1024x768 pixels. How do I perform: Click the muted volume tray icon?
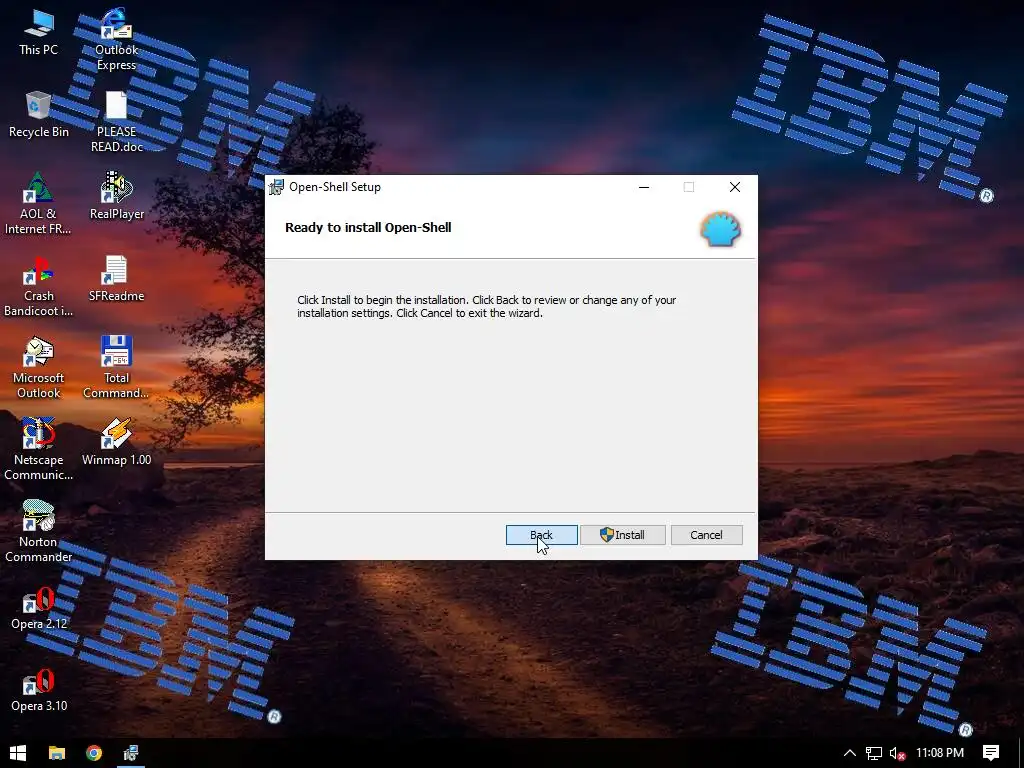coord(897,753)
